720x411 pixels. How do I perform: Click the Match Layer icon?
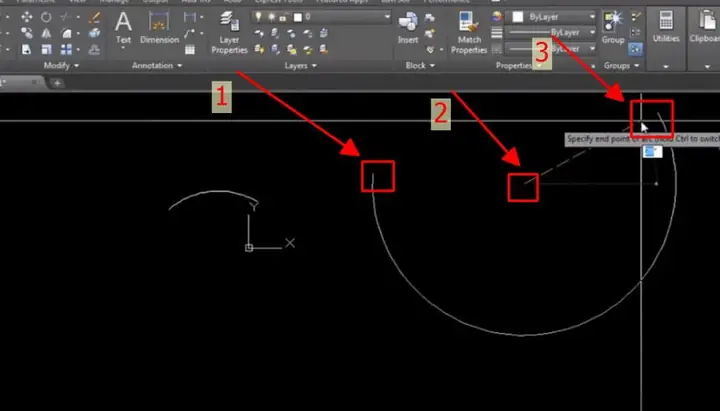pos(324,49)
